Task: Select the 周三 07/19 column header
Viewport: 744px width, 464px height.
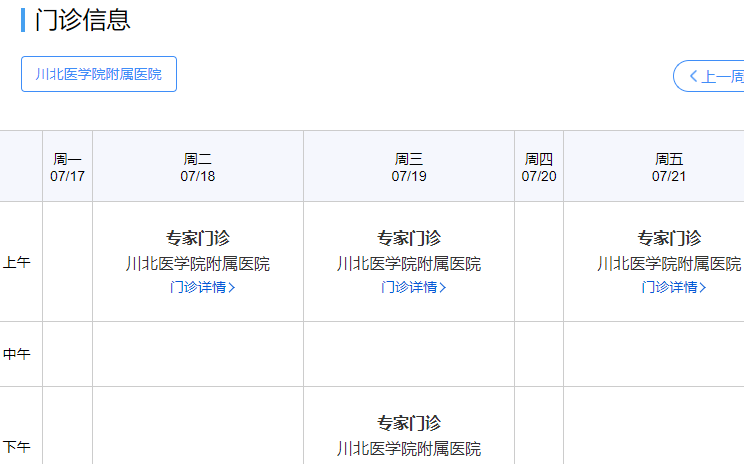Action: (x=409, y=167)
